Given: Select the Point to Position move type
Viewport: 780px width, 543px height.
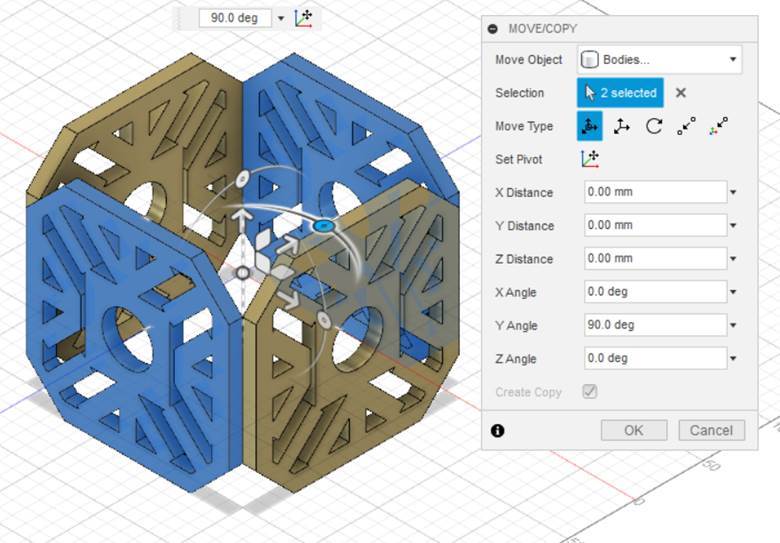Looking at the screenshot, I should [718, 126].
